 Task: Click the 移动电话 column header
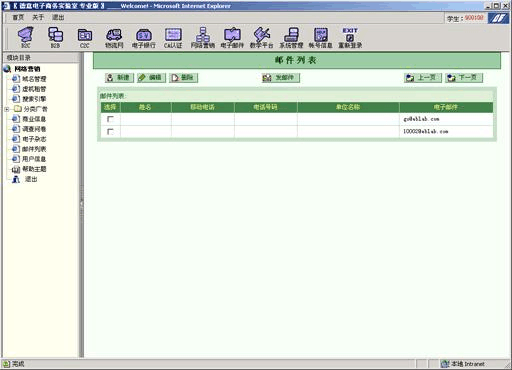[x=203, y=107]
